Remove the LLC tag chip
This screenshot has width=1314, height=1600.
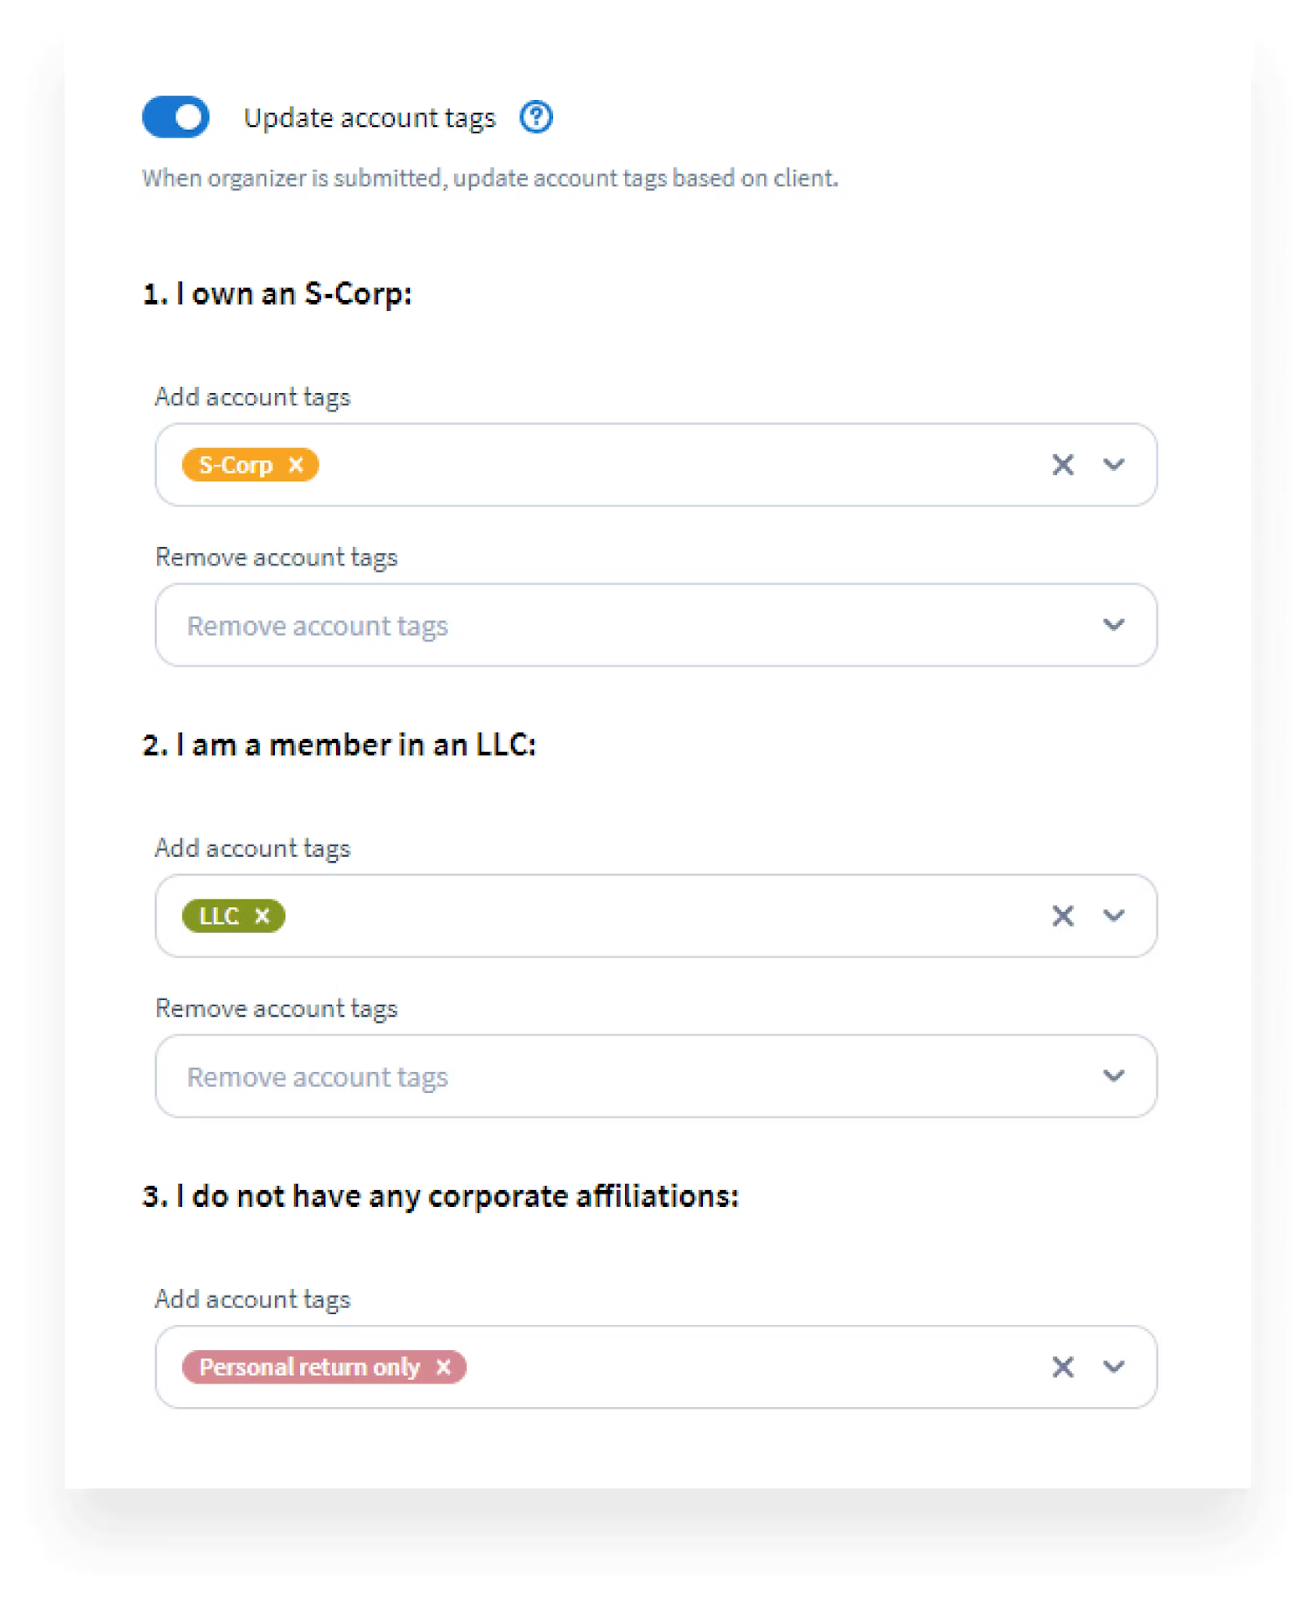pyautogui.click(x=262, y=916)
